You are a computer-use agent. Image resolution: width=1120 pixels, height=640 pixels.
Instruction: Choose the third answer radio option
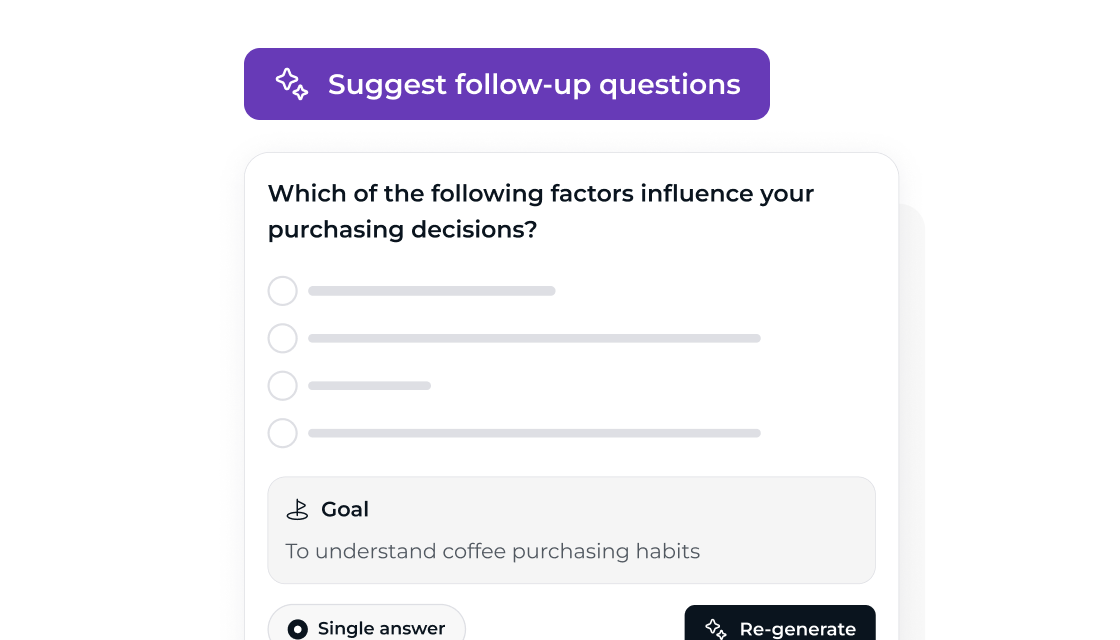pos(283,386)
